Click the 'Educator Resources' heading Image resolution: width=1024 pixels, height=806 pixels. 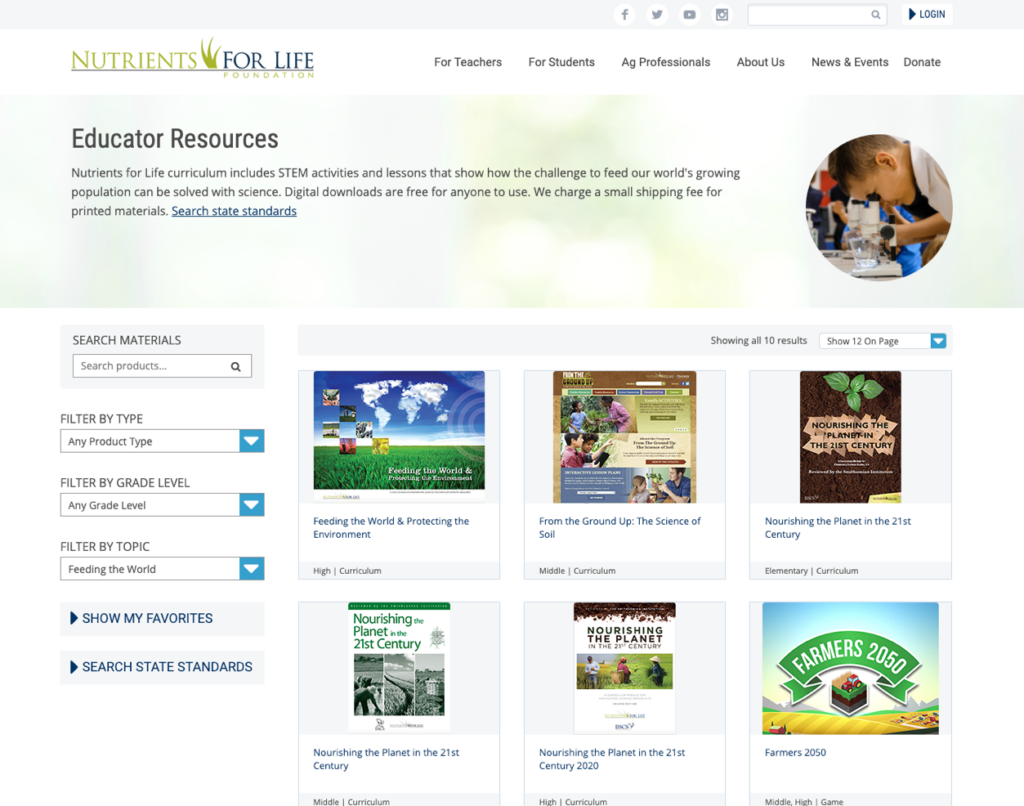coord(174,138)
